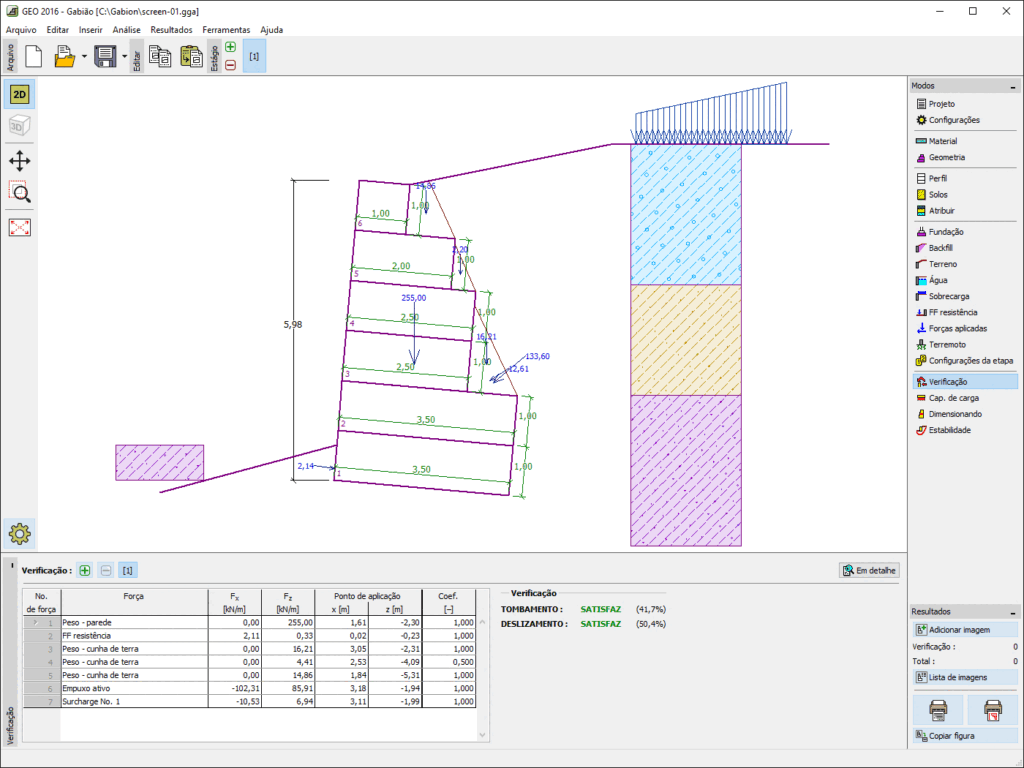This screenshot has width=1024, height=768.
Task: Select the Peso - parede force row
Action: [x=249, y=623]
